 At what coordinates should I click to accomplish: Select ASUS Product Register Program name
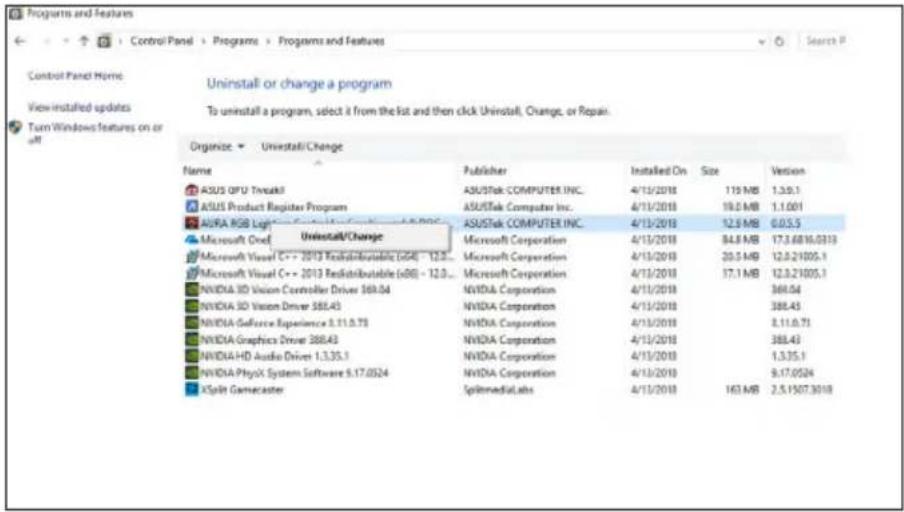click(x=274, y=206)
